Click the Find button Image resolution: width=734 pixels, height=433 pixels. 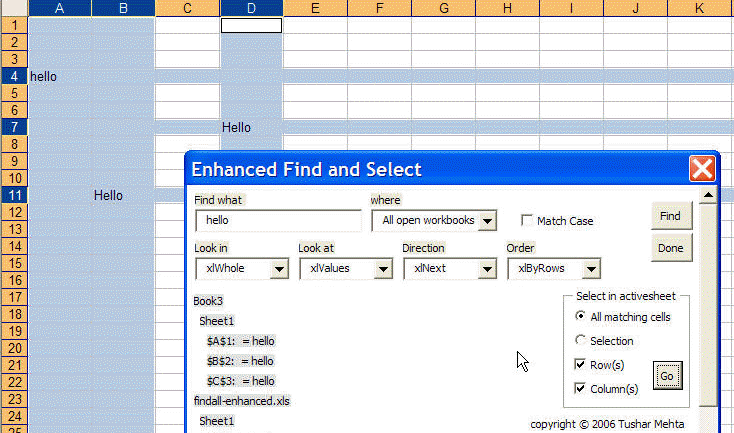pyautogui.click(x=670, y=216)
